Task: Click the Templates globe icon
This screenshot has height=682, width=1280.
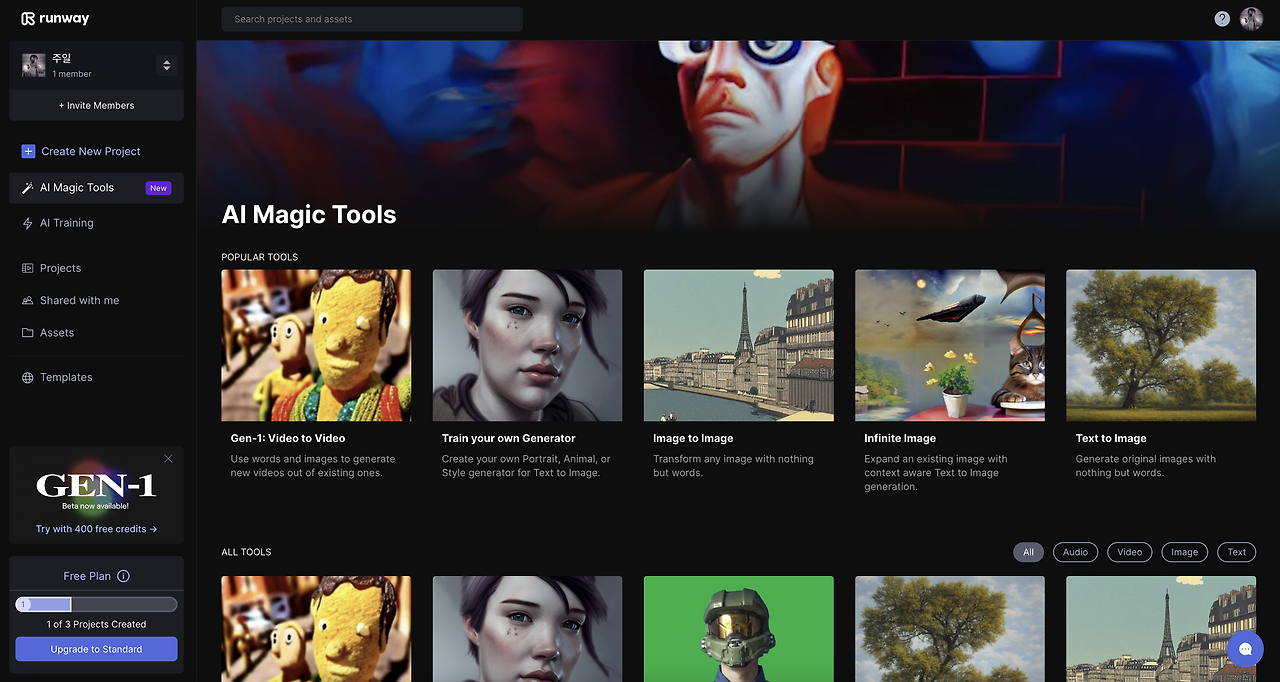Action: 28,377
